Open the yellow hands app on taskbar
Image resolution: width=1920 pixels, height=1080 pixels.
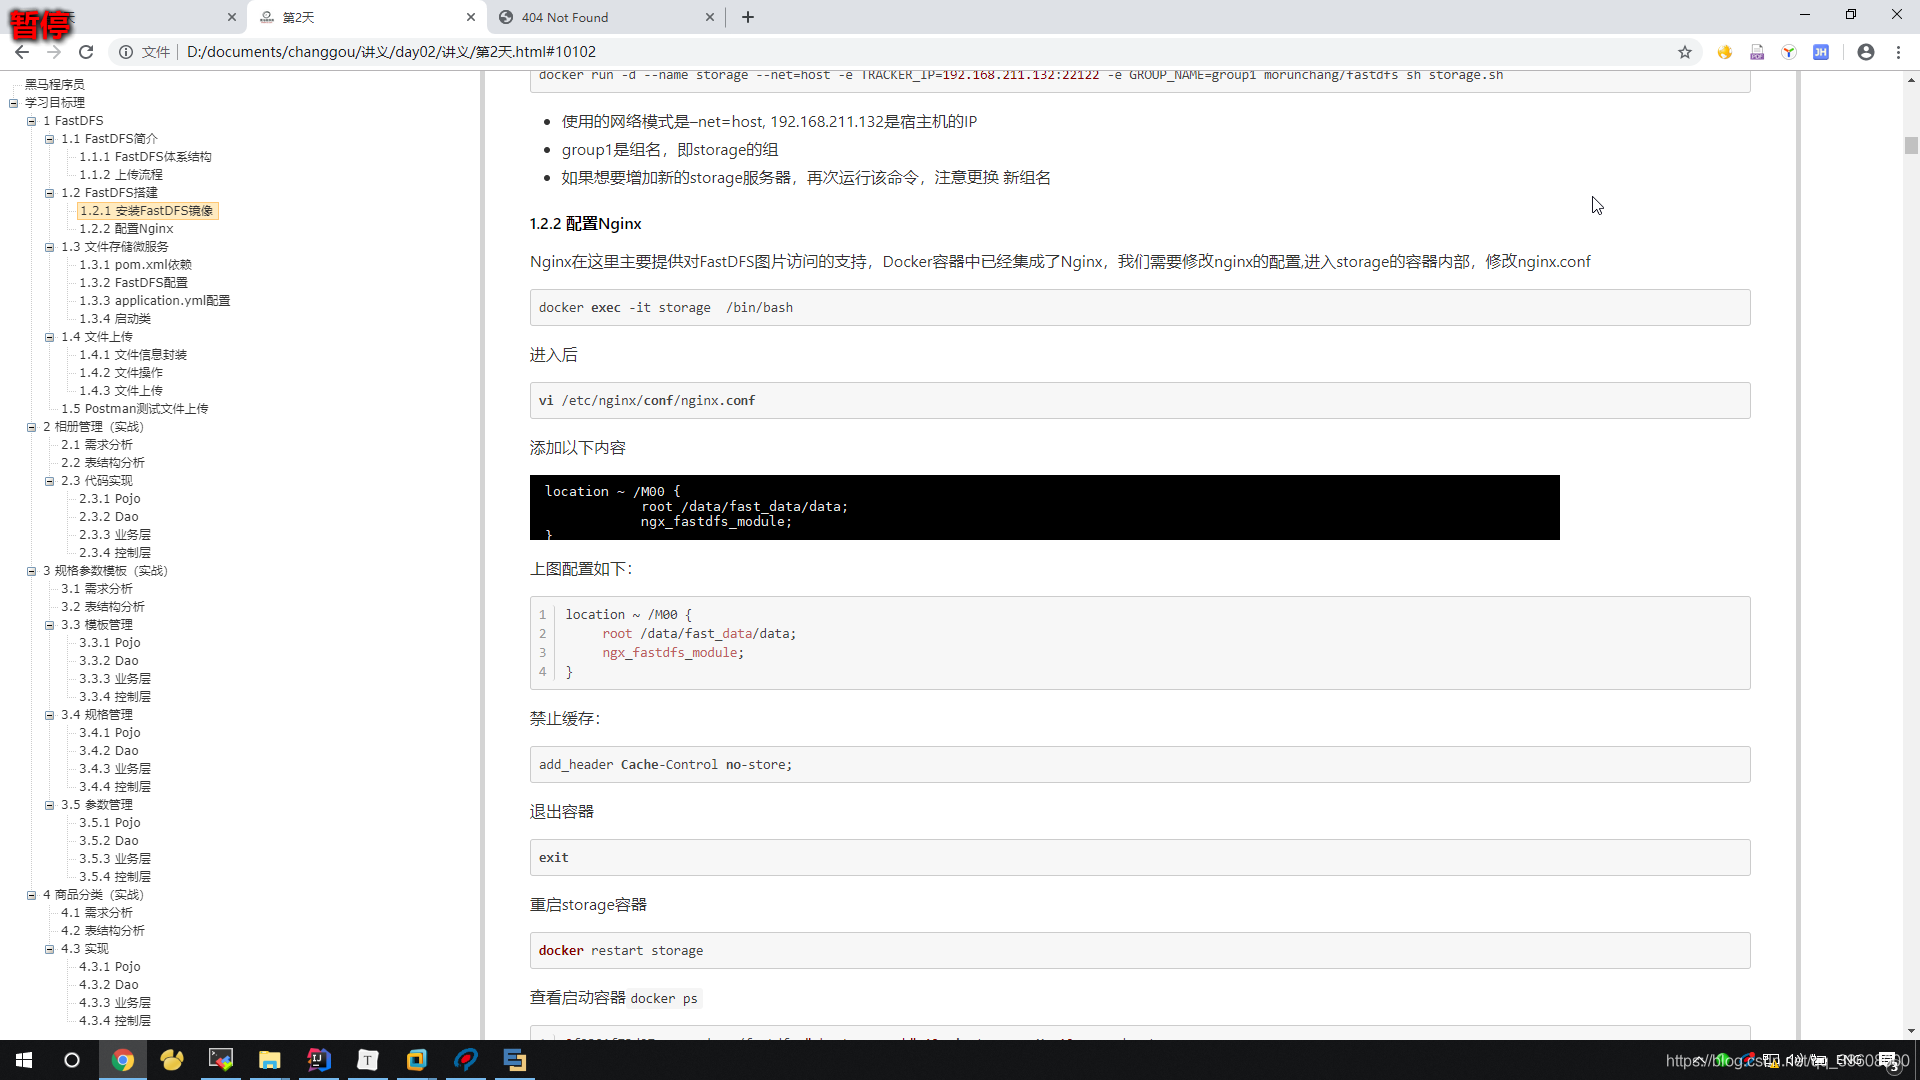point(172,1060)
